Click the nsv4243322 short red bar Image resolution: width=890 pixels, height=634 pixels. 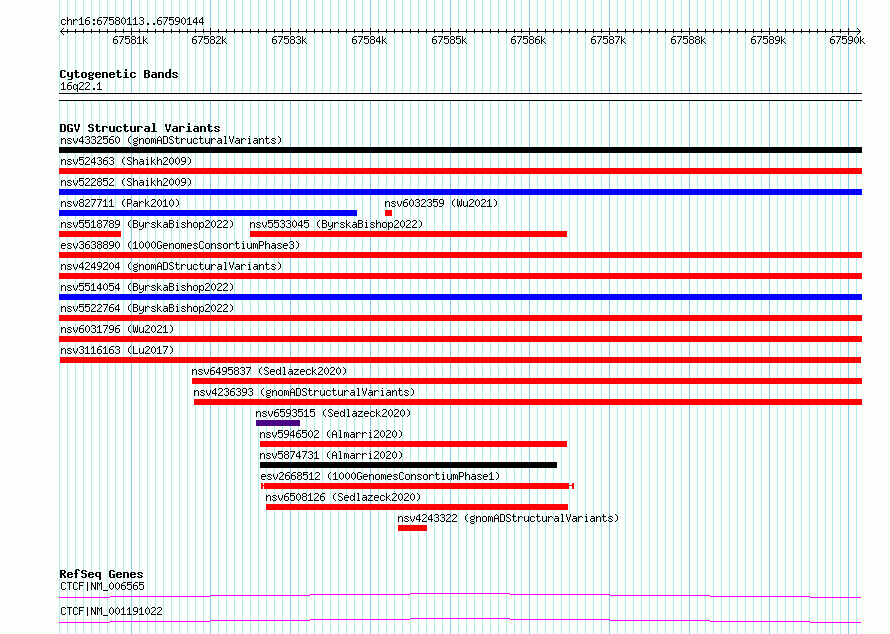(x=412, y=528)
